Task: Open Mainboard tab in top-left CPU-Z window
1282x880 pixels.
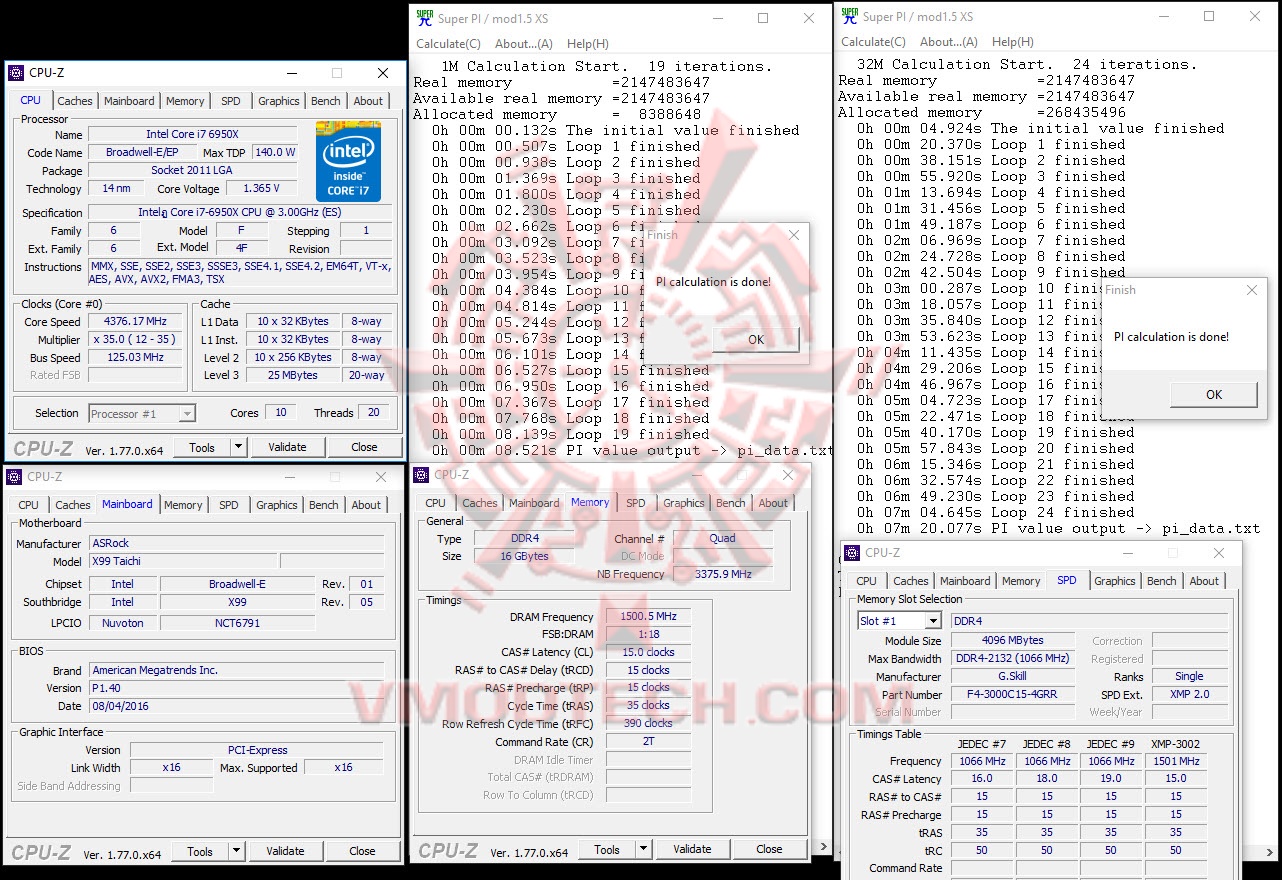Action: point(129,101)
